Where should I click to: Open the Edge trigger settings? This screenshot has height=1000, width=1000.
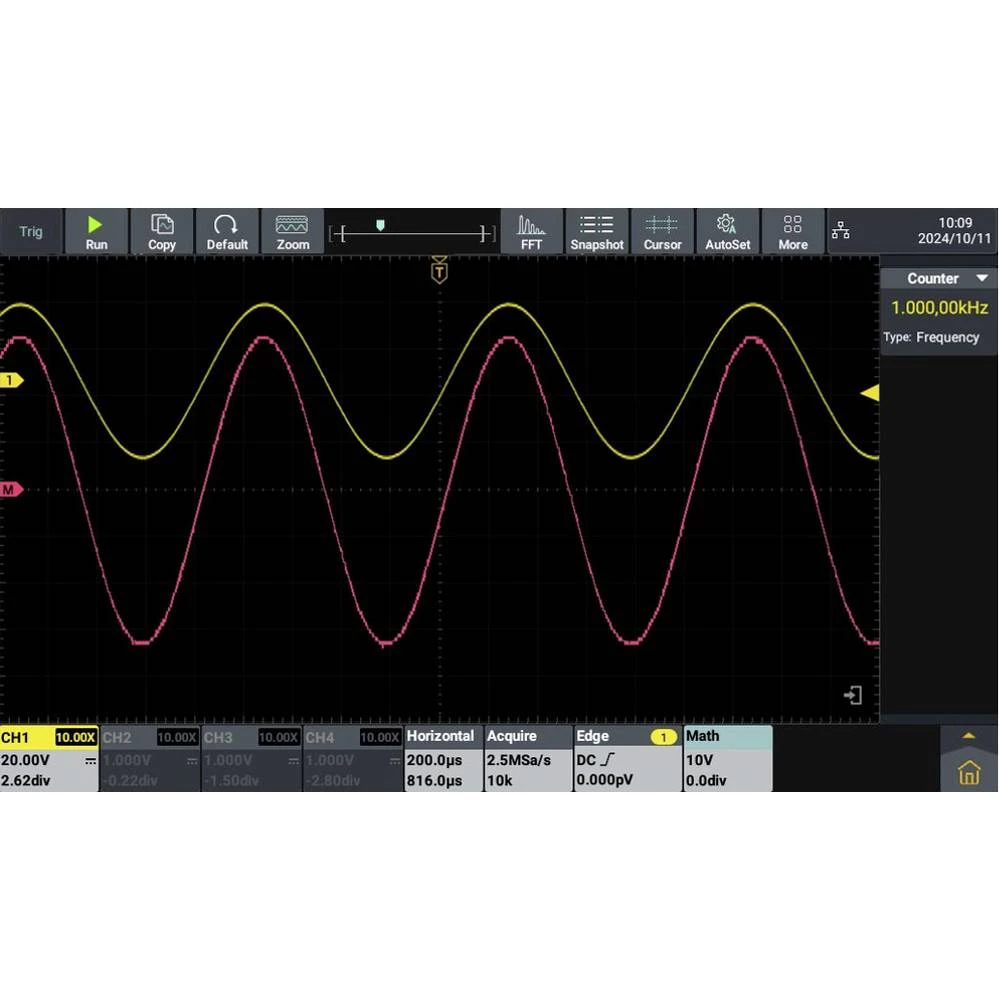point(627,759)
